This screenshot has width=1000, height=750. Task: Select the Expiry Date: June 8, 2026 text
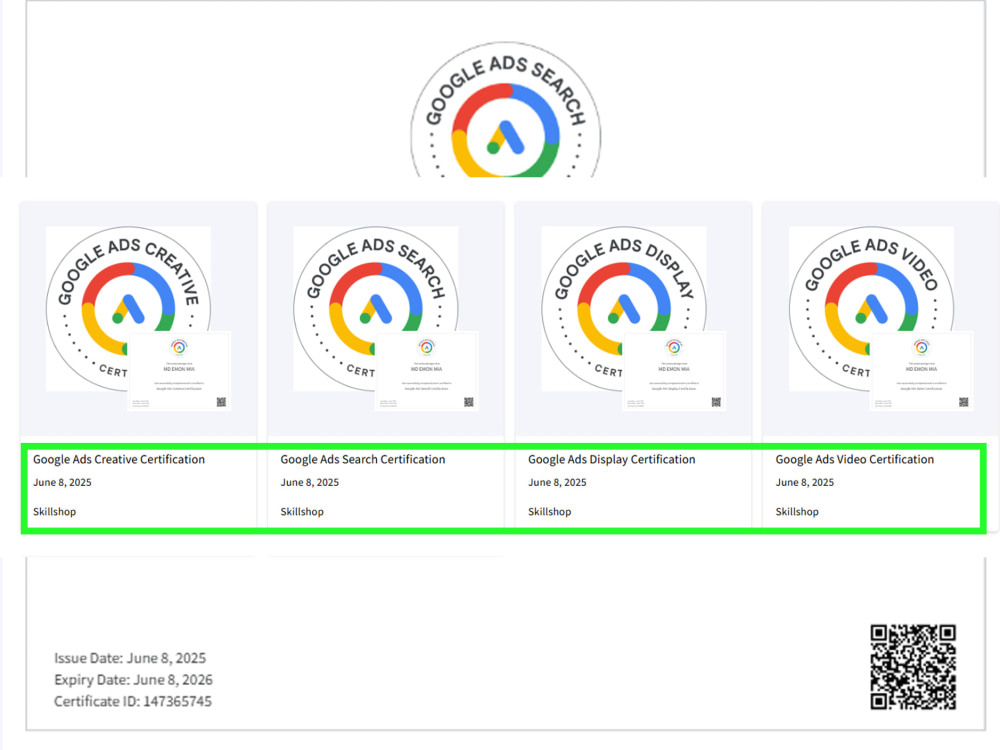point(133,680)
